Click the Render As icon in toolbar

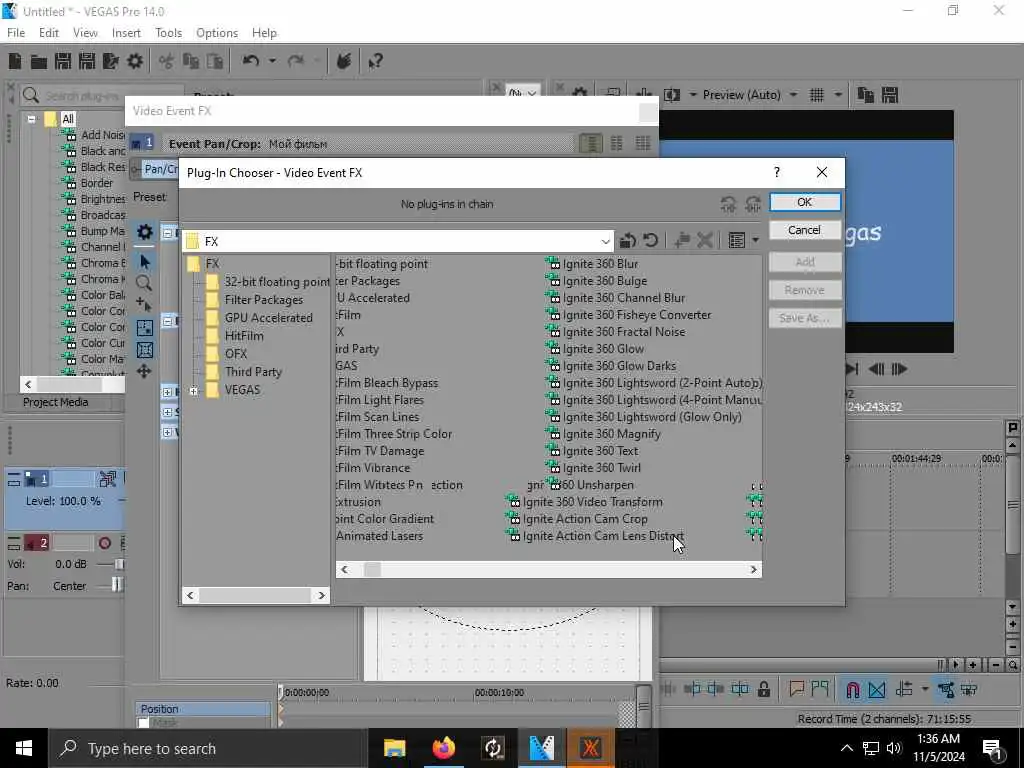(x=111, y=61)
